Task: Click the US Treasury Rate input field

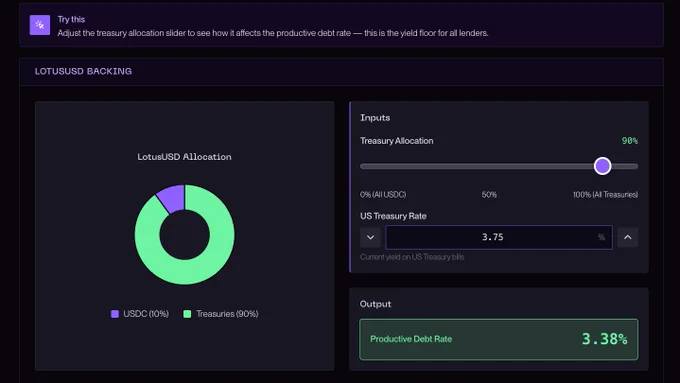Action: (x=499, y=237)
